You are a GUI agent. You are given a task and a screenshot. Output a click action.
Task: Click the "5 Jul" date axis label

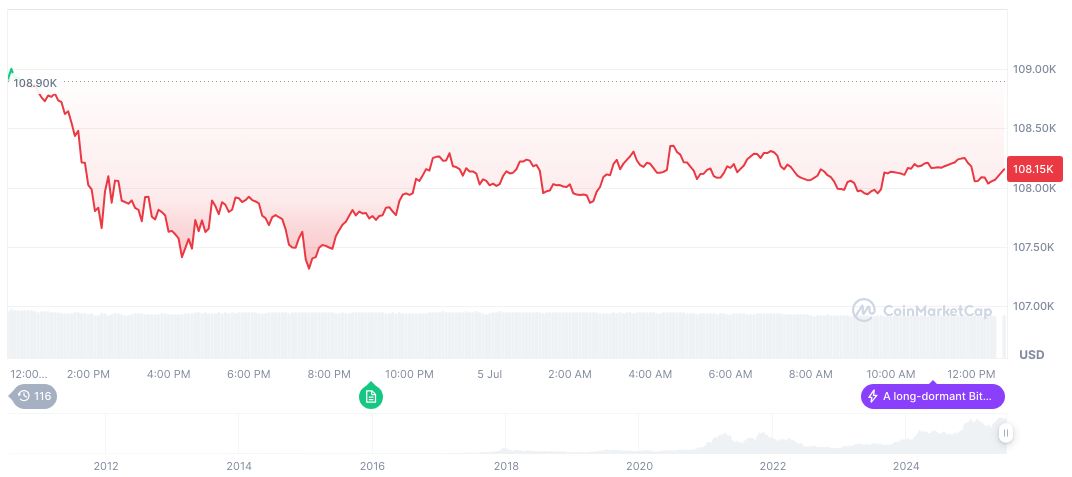tap(489, 374)
